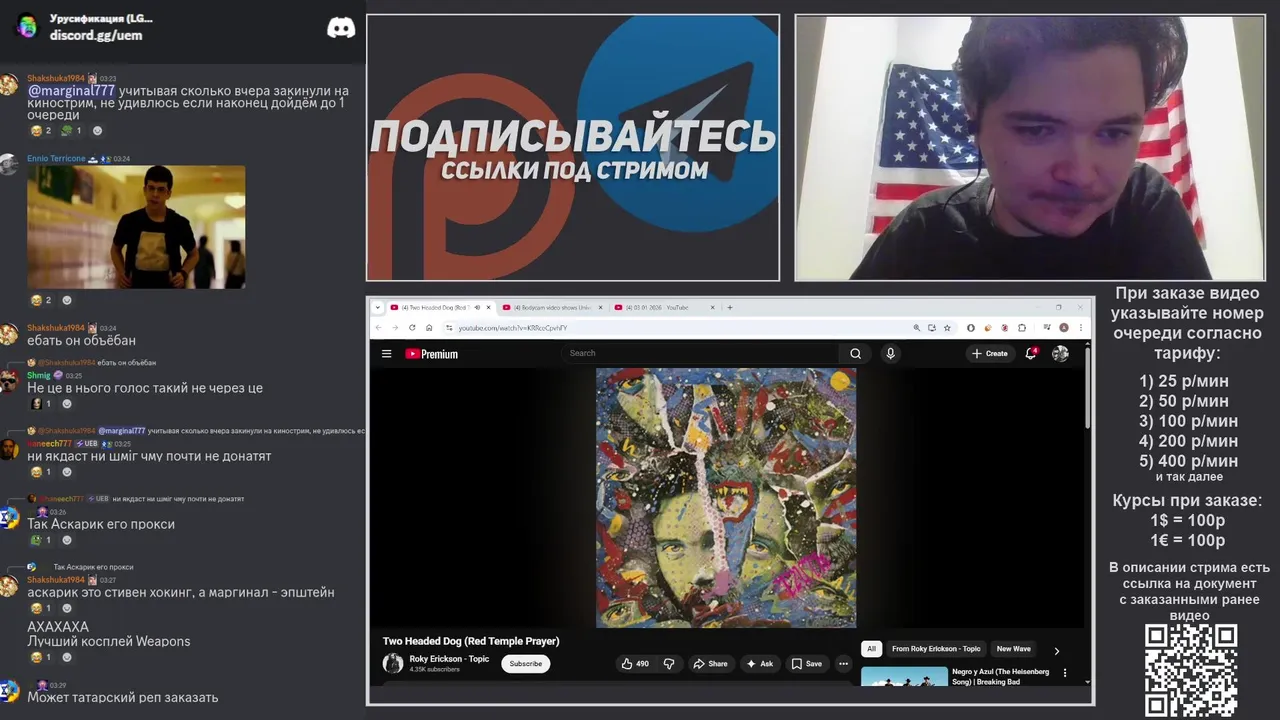Toggle Subscribe for Roky Erickson - Topic
The height and width of the screenshot is (720, 1280).
pyautogui.click(x=525, y=663)
